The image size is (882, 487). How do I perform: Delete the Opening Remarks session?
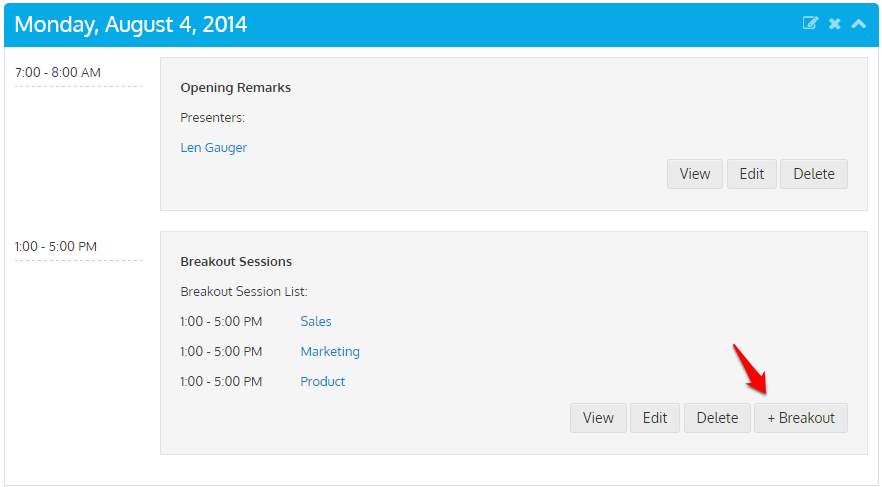click(x=814, y=174)
